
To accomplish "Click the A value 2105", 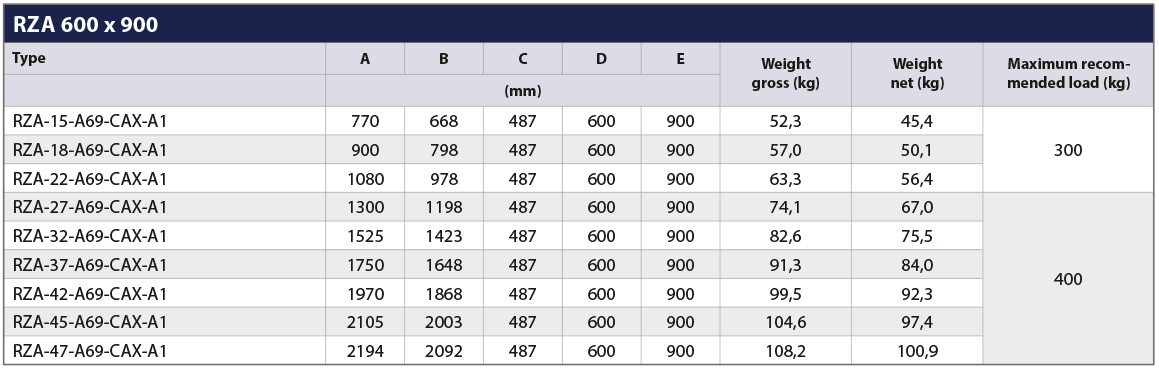I will click(x=365, y=322).
